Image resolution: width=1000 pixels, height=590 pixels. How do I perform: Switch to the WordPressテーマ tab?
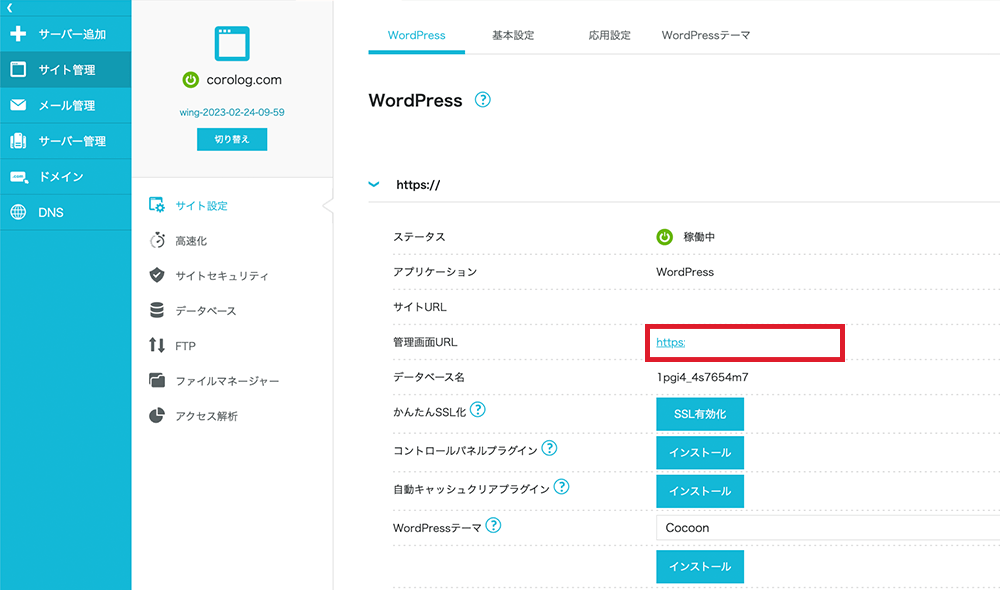click(705, 35)
